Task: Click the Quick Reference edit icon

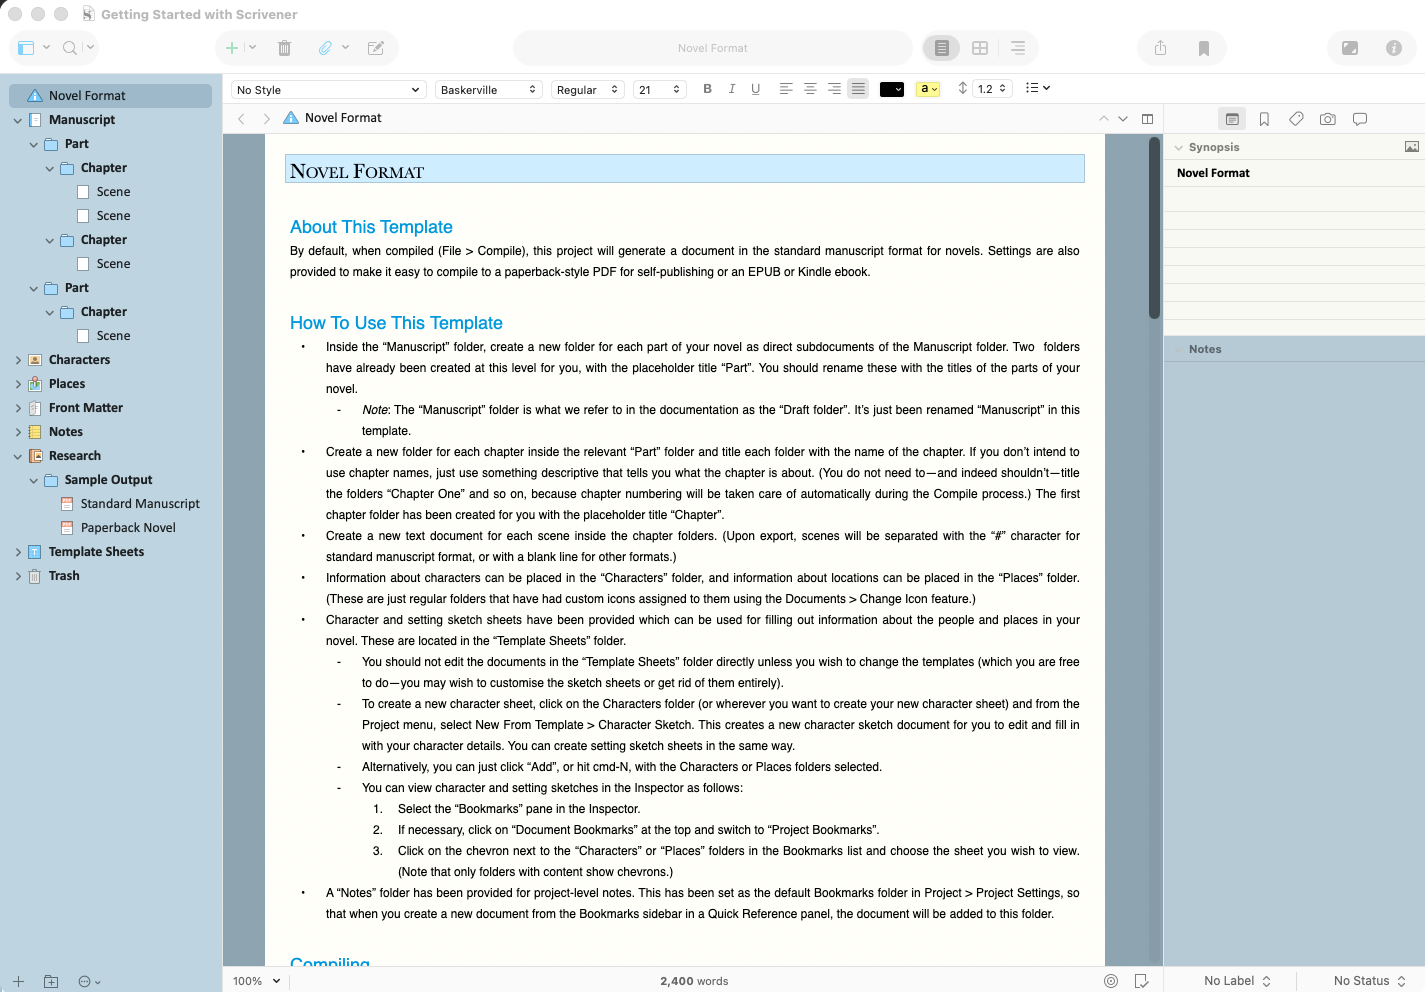Action: 376,48
